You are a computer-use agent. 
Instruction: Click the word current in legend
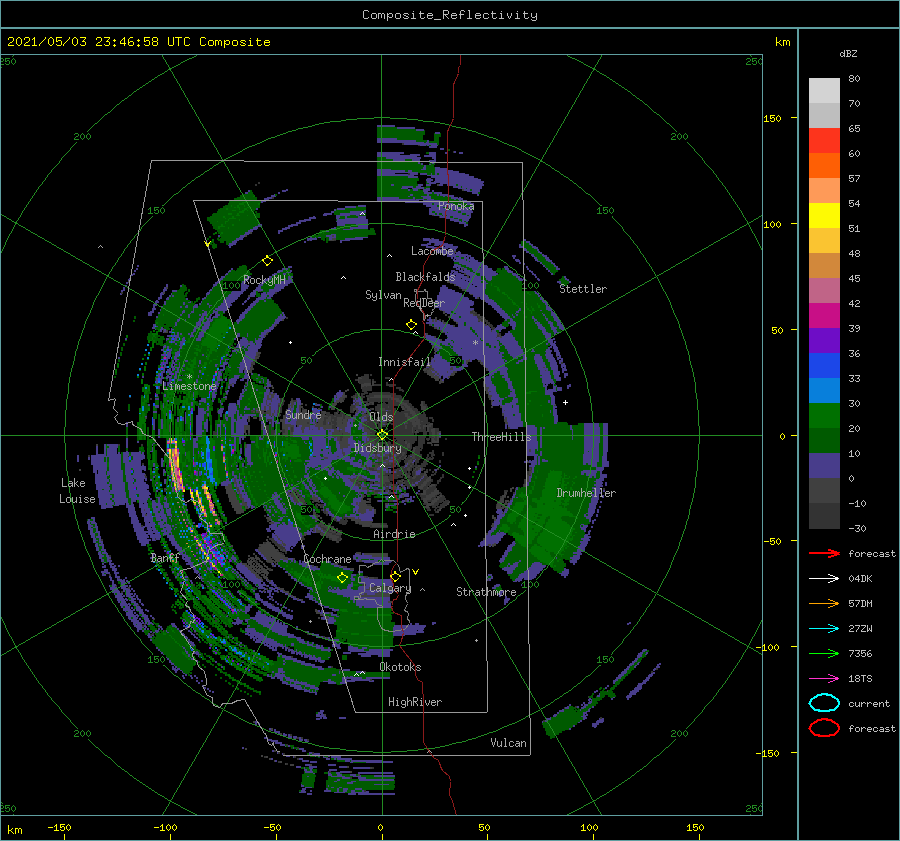[x=868, y=703]
